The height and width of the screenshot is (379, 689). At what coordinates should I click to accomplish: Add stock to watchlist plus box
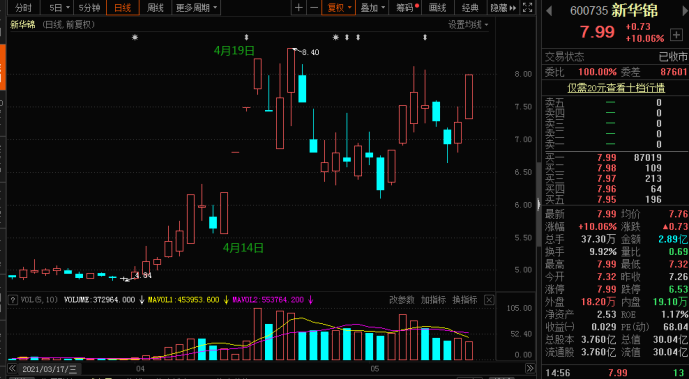(676, 35)
